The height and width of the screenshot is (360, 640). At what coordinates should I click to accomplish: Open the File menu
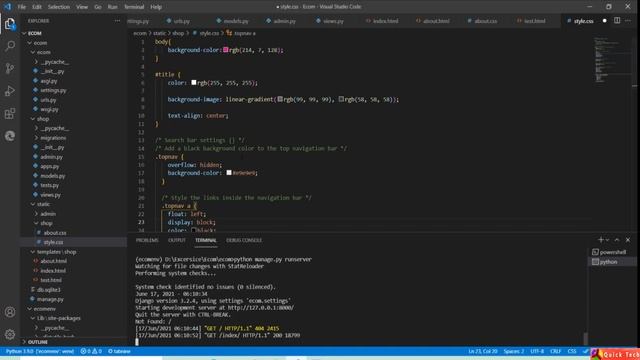(x=22, y=7)
